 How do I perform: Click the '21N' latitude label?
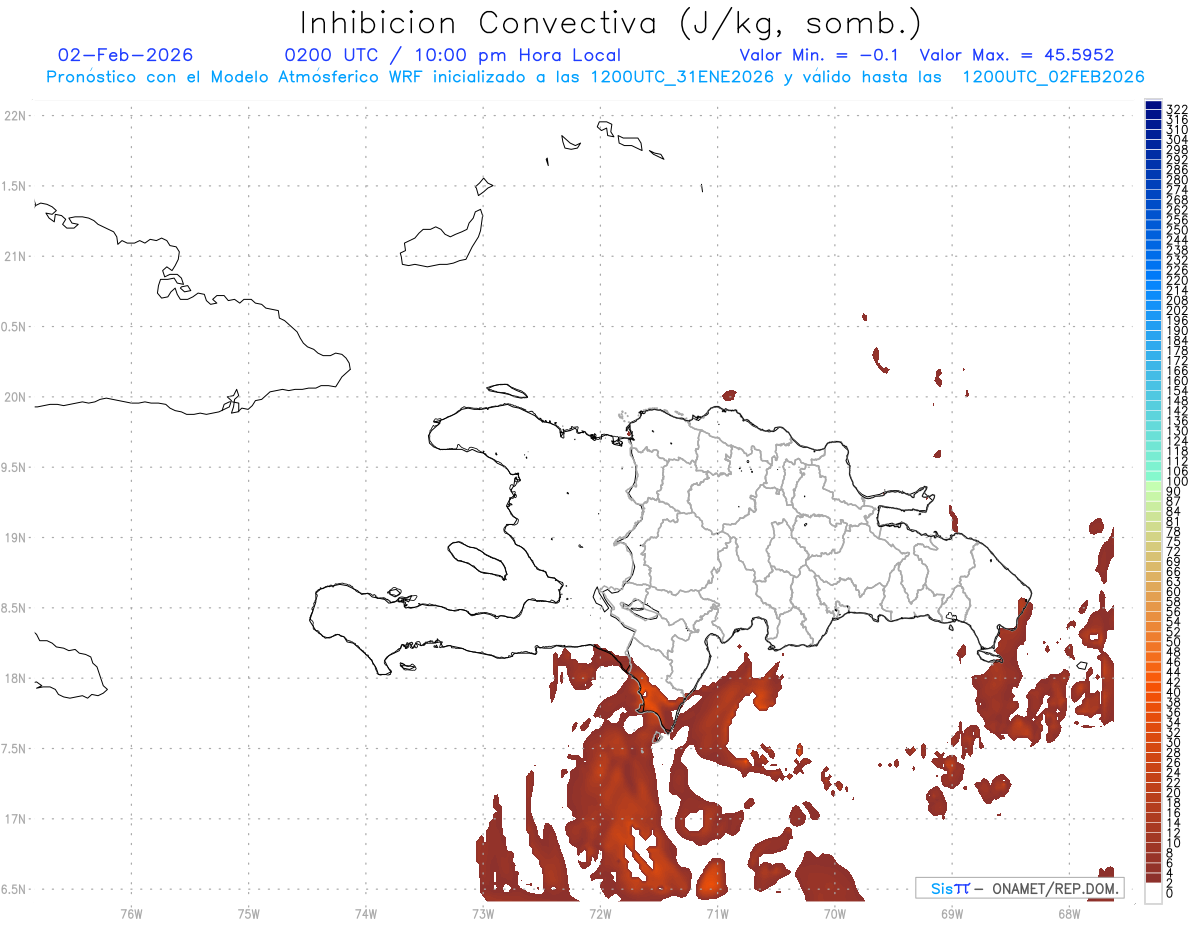click(x=14, y=256)
